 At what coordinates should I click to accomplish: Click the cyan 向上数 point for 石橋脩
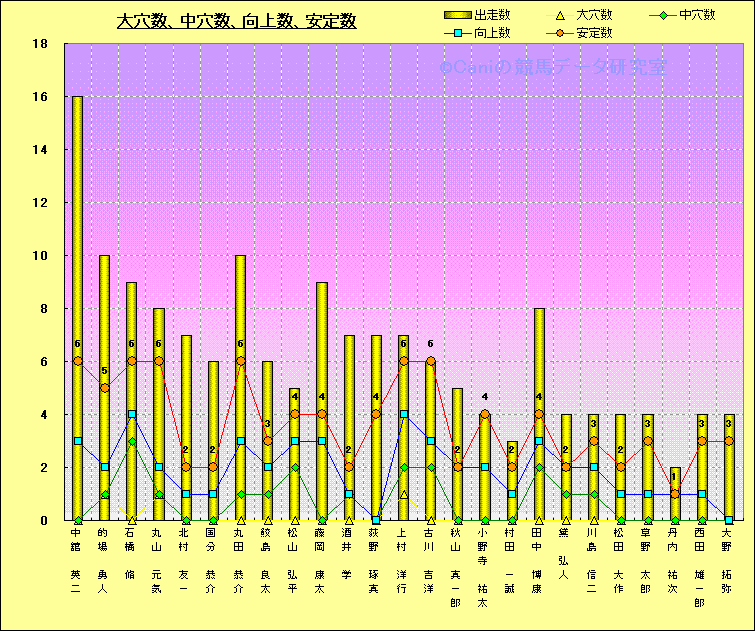132,414
